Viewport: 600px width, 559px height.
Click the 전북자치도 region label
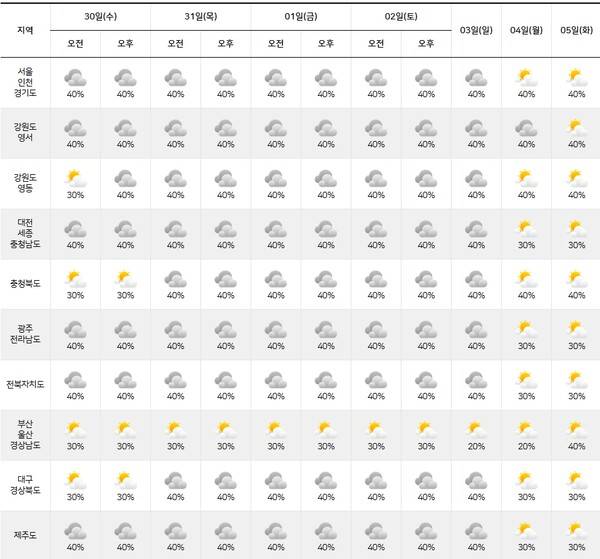(x=25, y=384)
